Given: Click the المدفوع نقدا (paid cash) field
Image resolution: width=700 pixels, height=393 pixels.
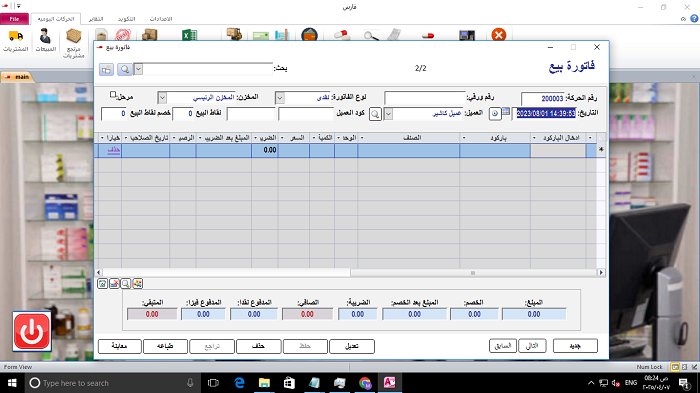Looking at the screenshot, I should [x=254, y=314].
